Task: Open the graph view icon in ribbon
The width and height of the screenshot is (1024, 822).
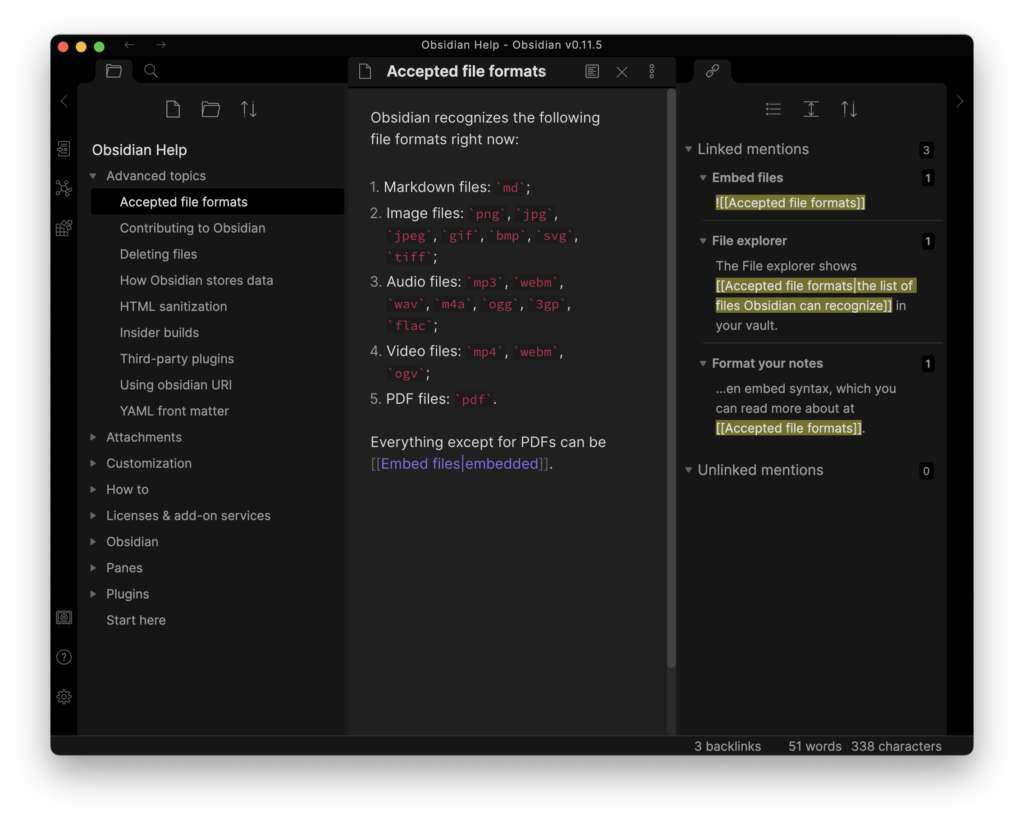Action: tap(64, 188)
